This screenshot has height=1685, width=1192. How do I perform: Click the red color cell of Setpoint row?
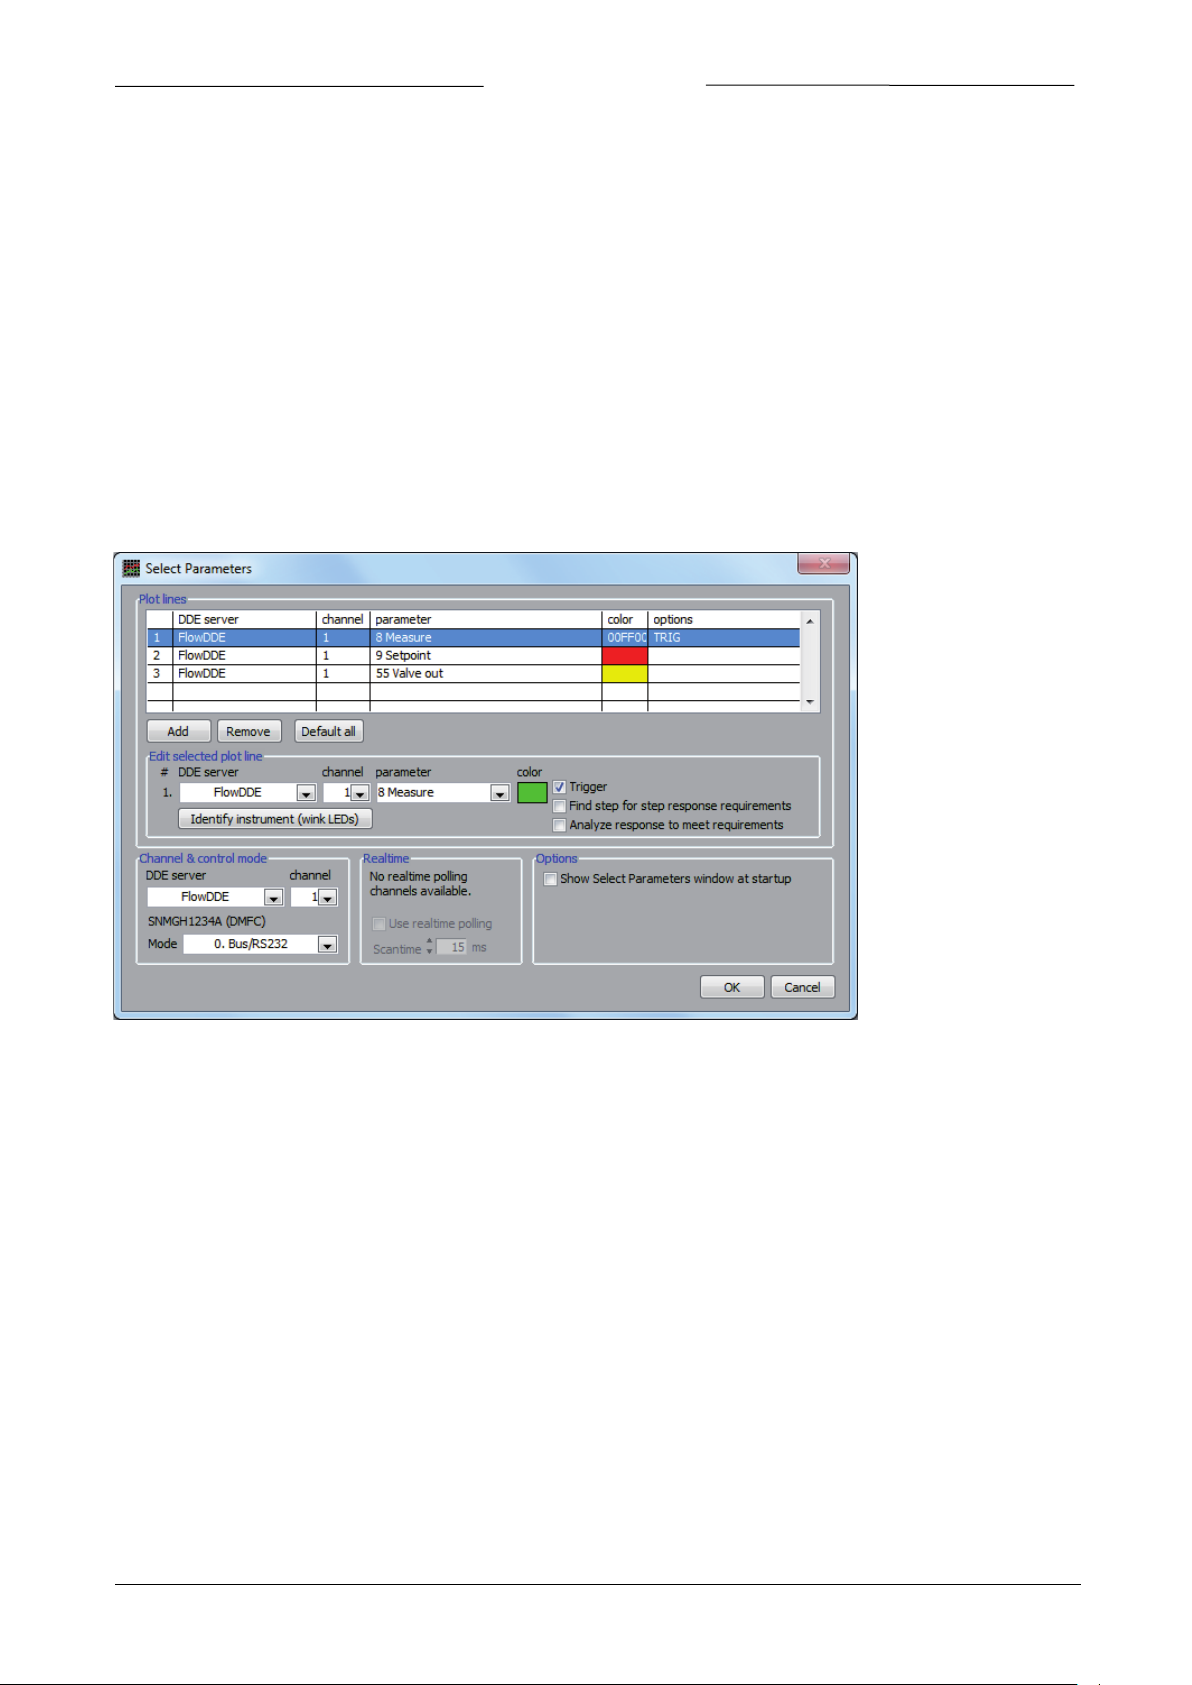click(625, 656)
